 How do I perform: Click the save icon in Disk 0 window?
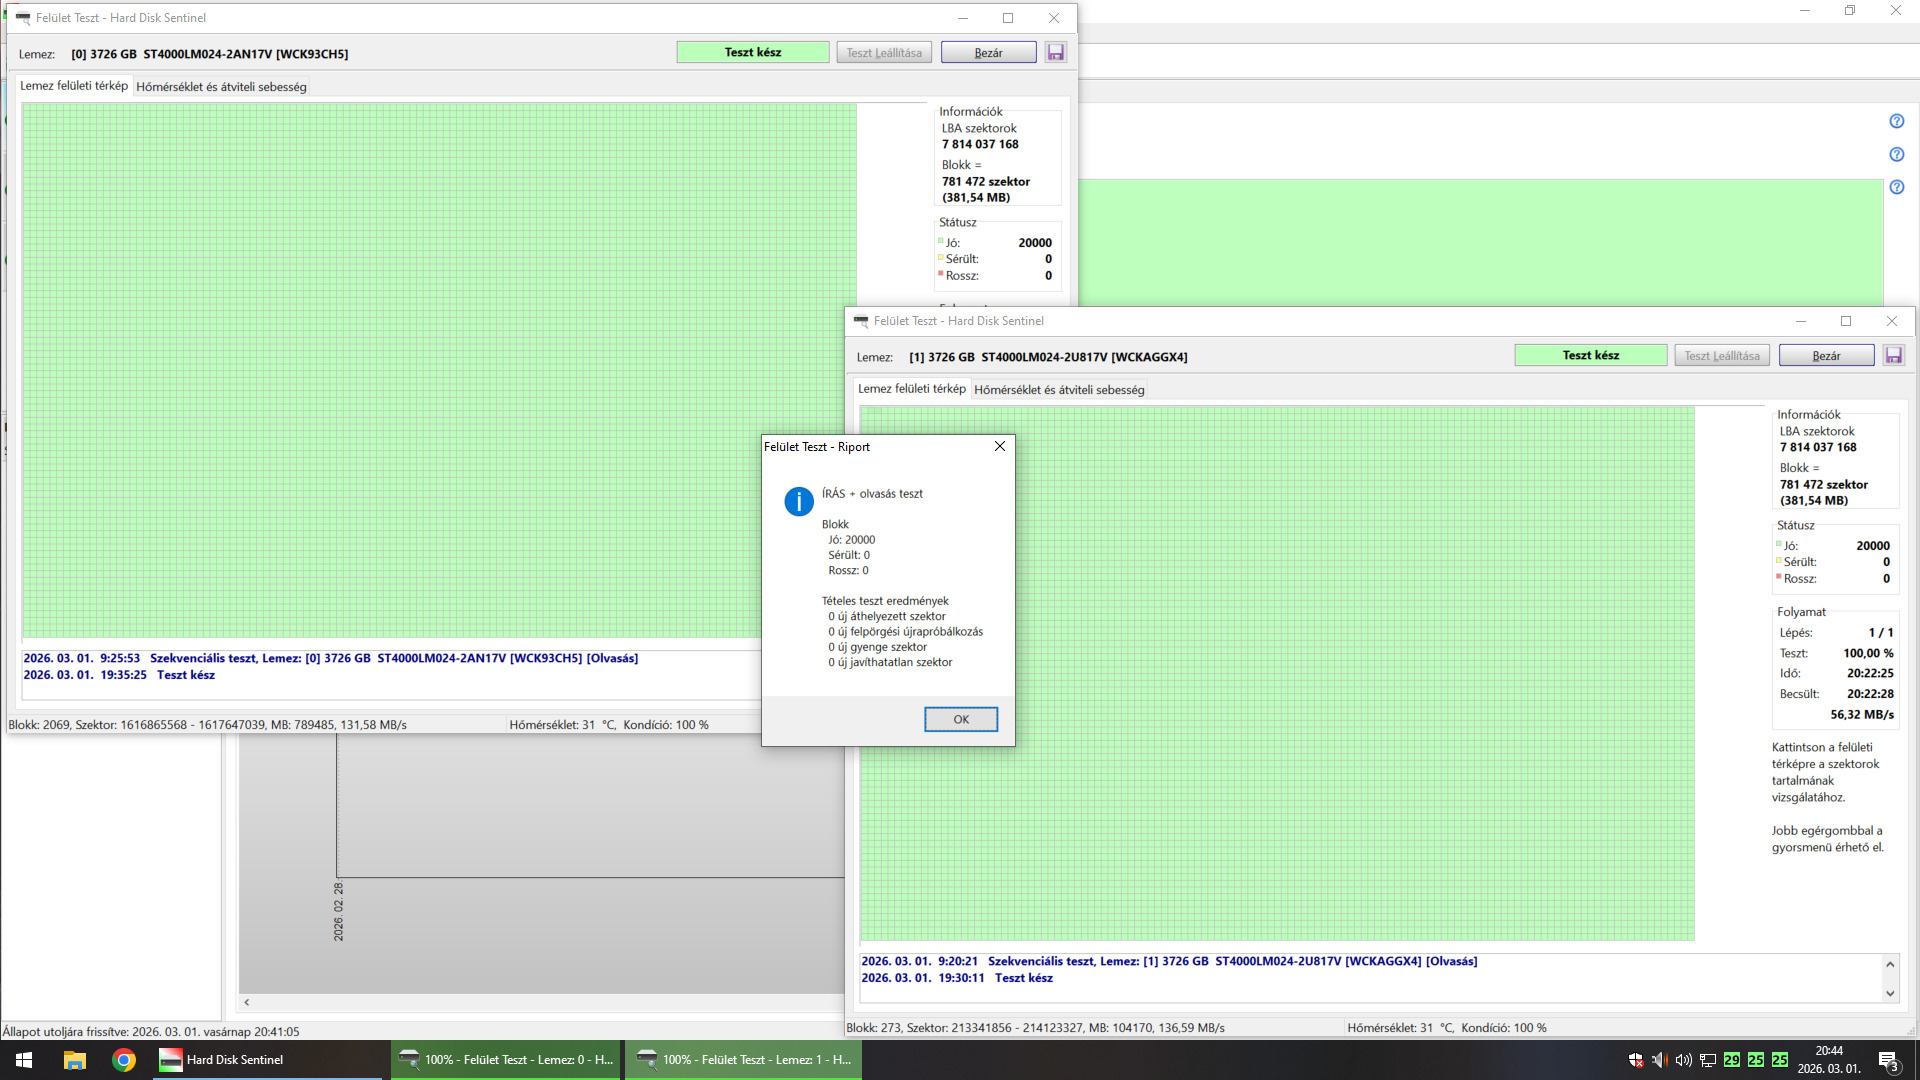(x=1055, y=52)
